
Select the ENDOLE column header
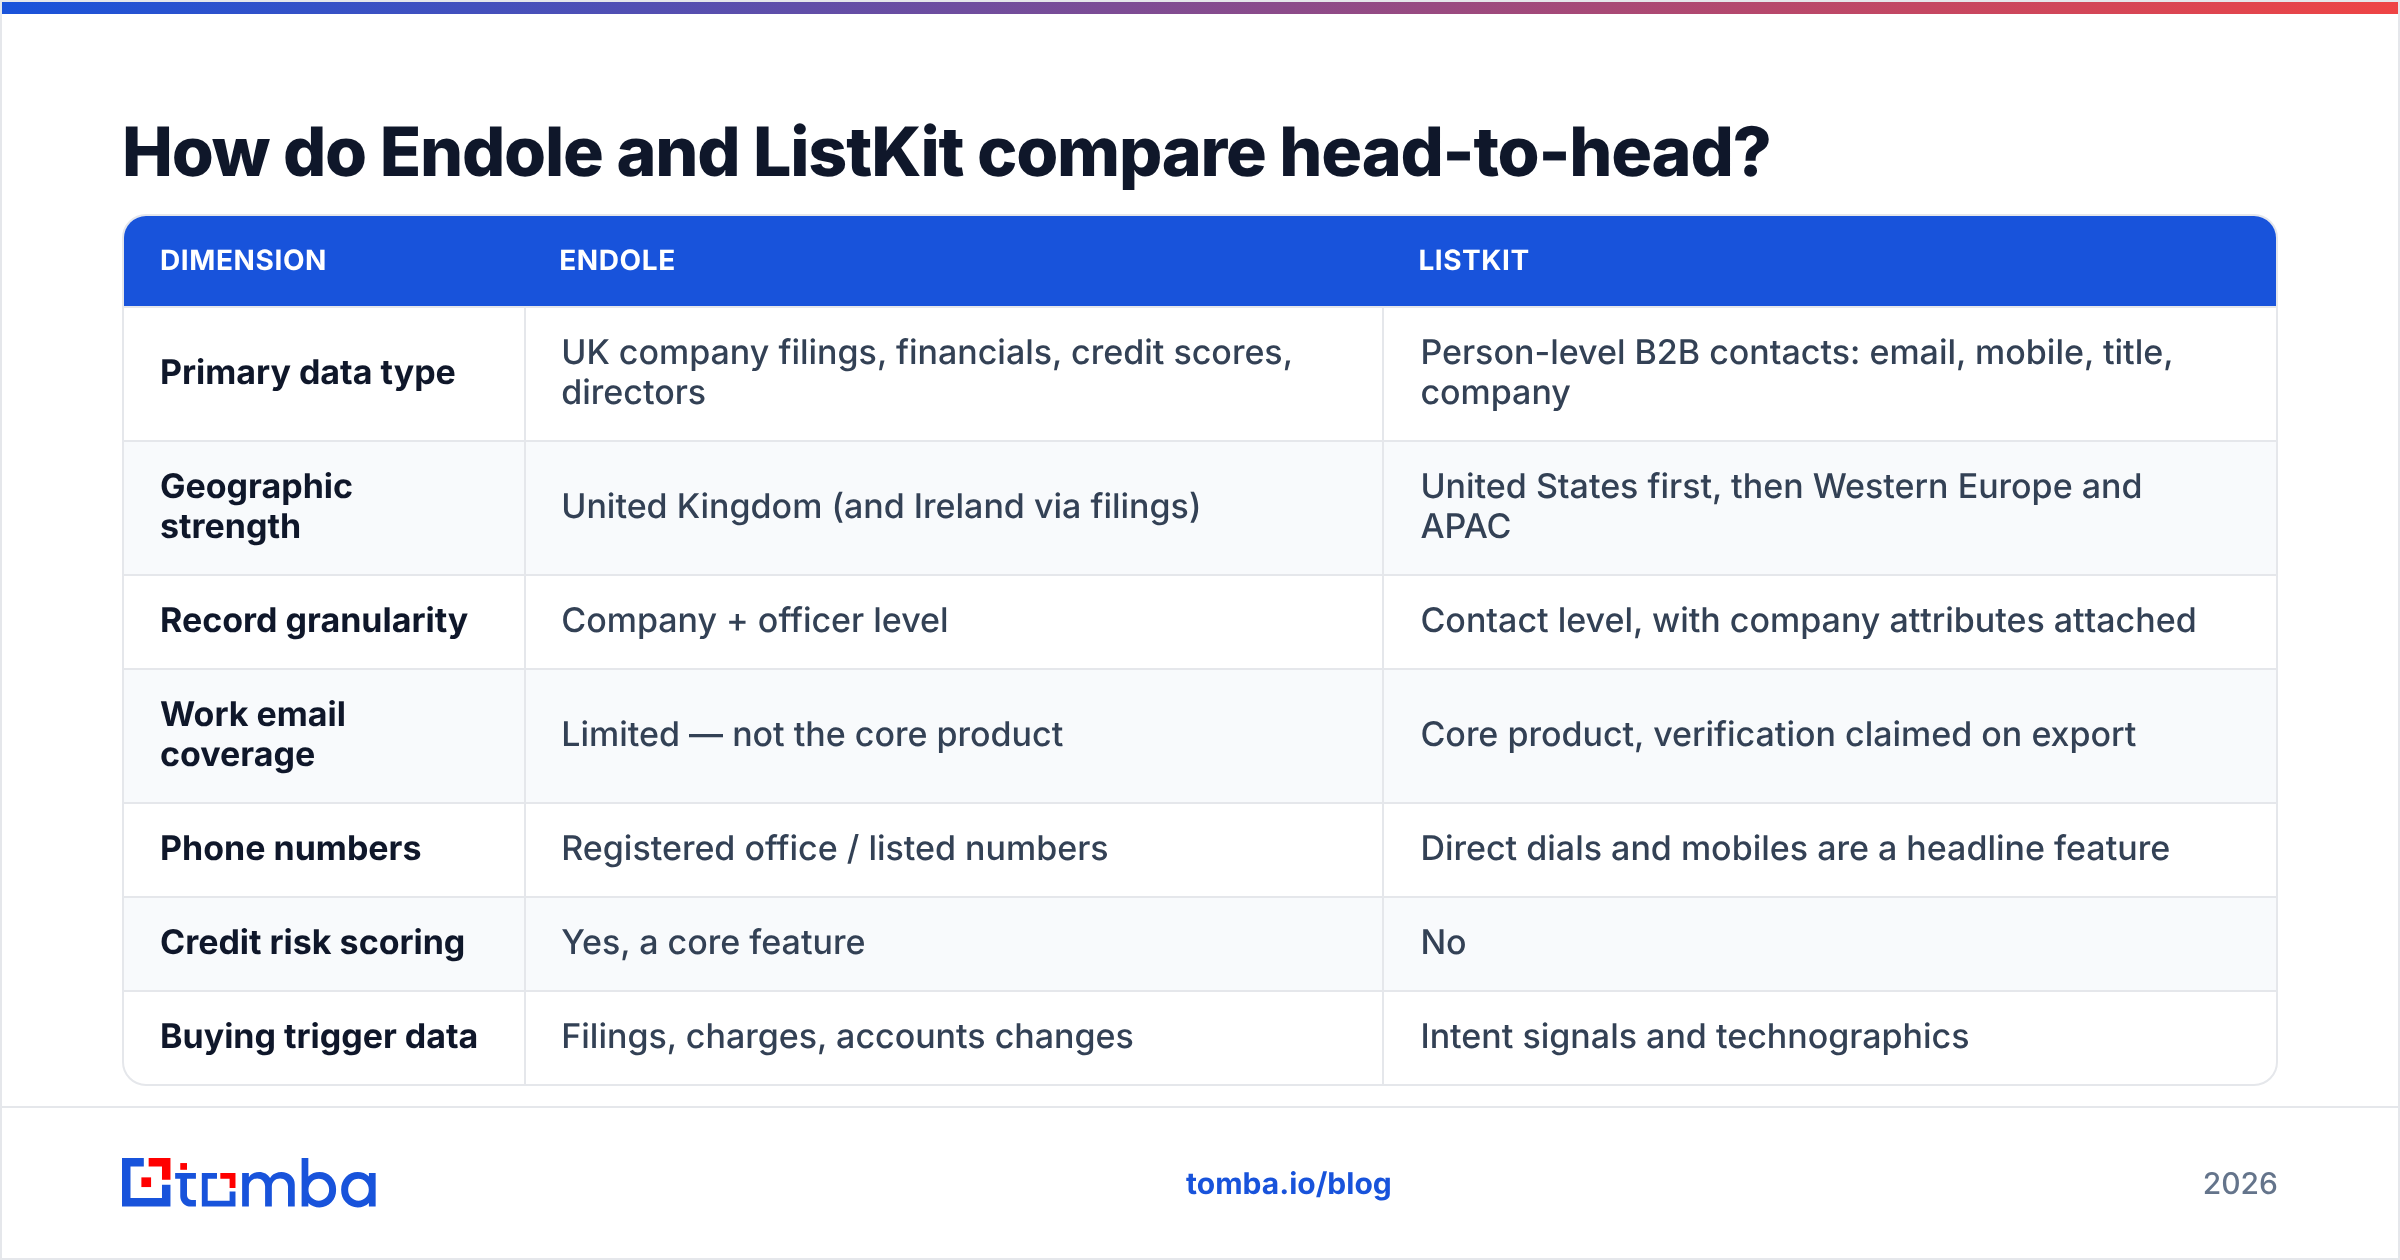(x=617, y=260)
